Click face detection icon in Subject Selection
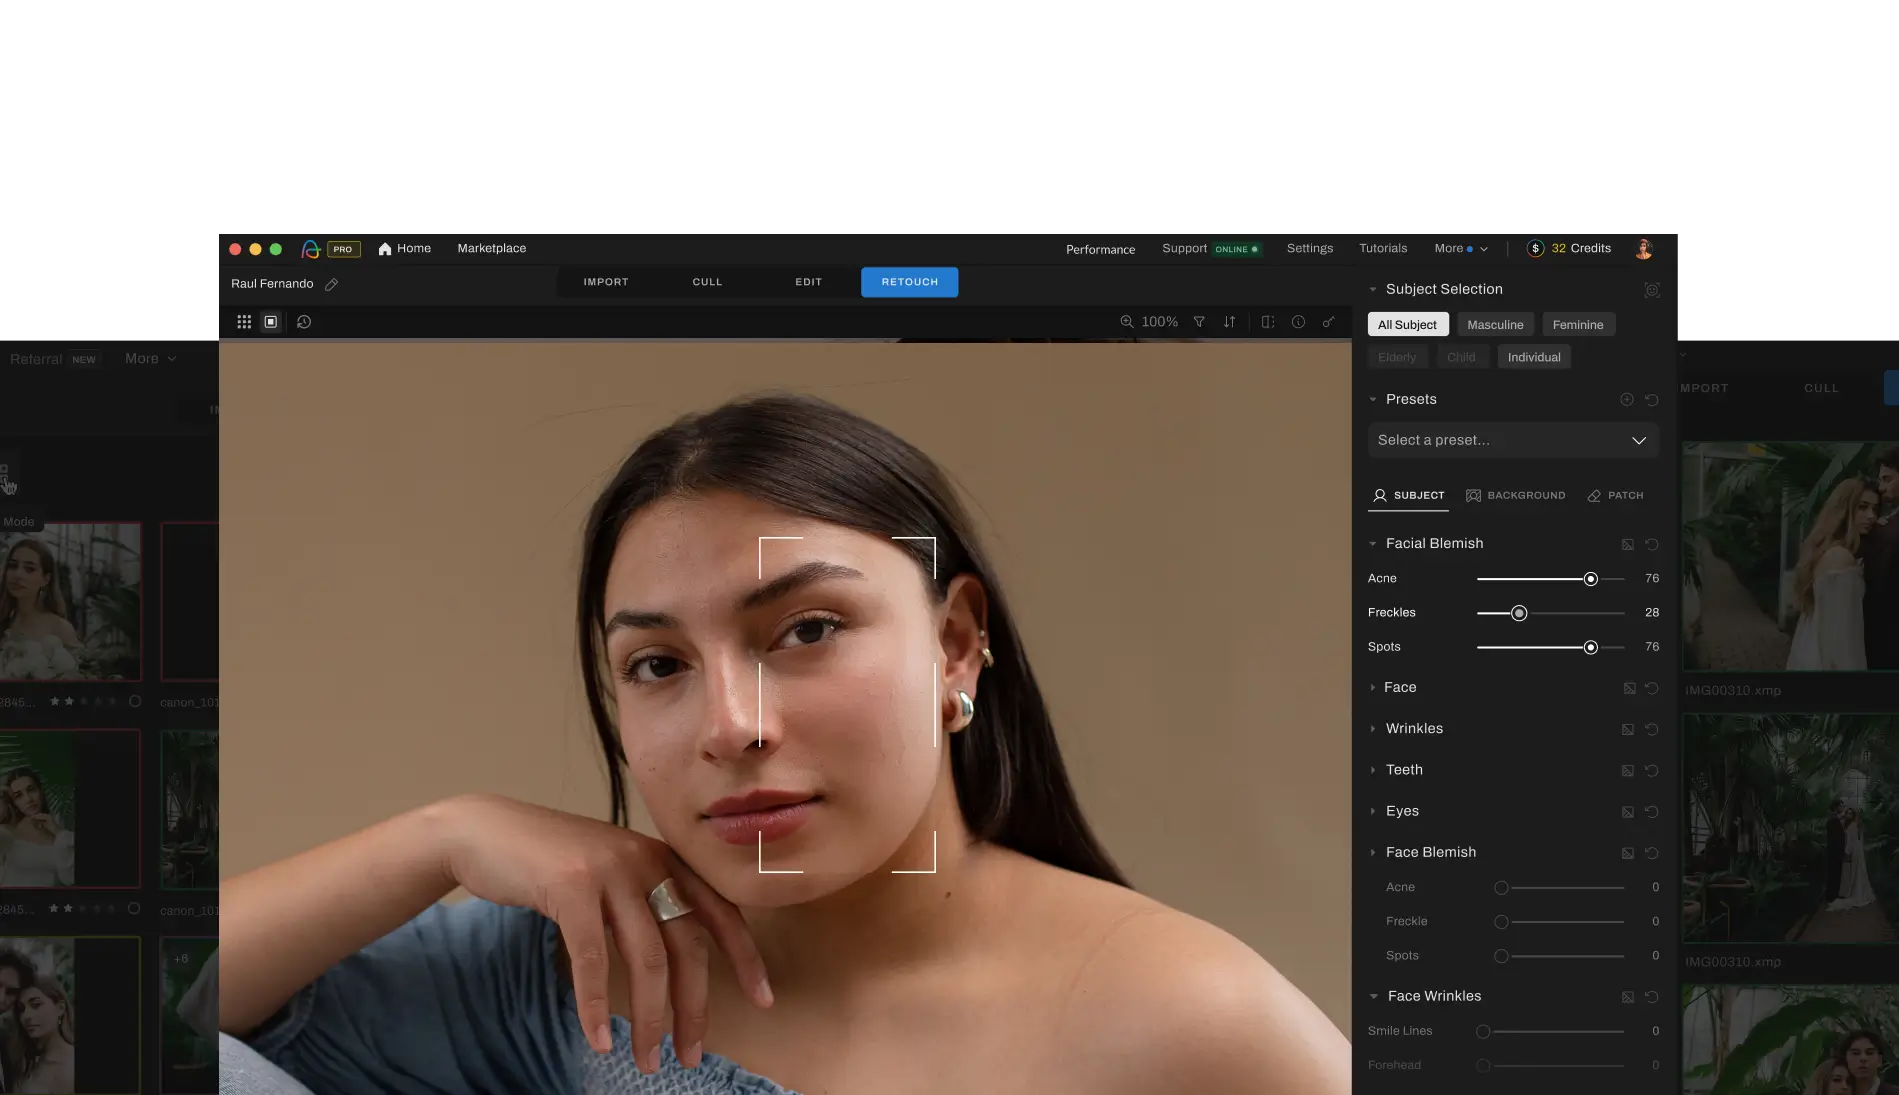The width and height of the screenshot is (1899, 1095). click(1652, 290)
